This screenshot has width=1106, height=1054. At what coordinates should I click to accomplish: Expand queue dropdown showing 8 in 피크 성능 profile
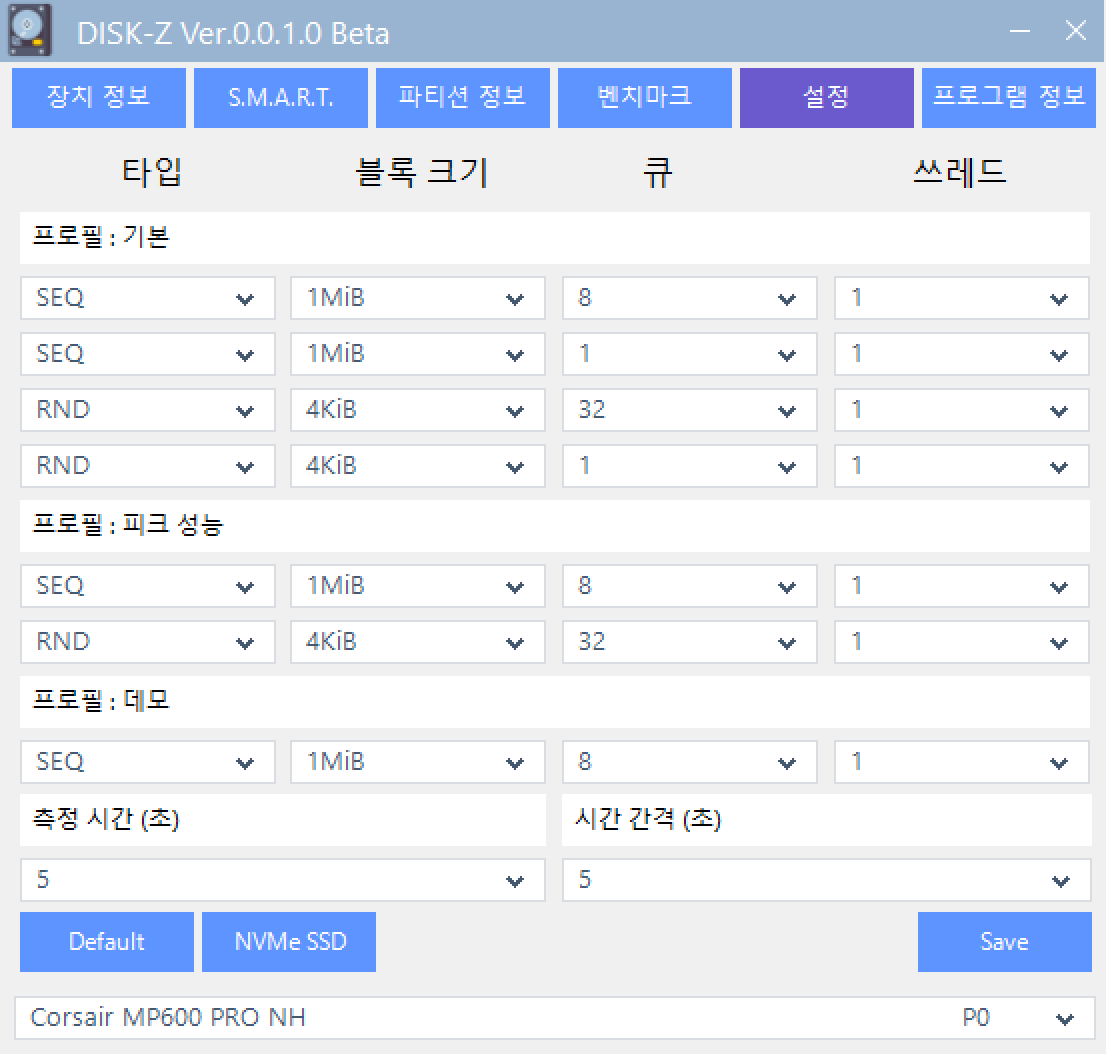coord(689,586)
